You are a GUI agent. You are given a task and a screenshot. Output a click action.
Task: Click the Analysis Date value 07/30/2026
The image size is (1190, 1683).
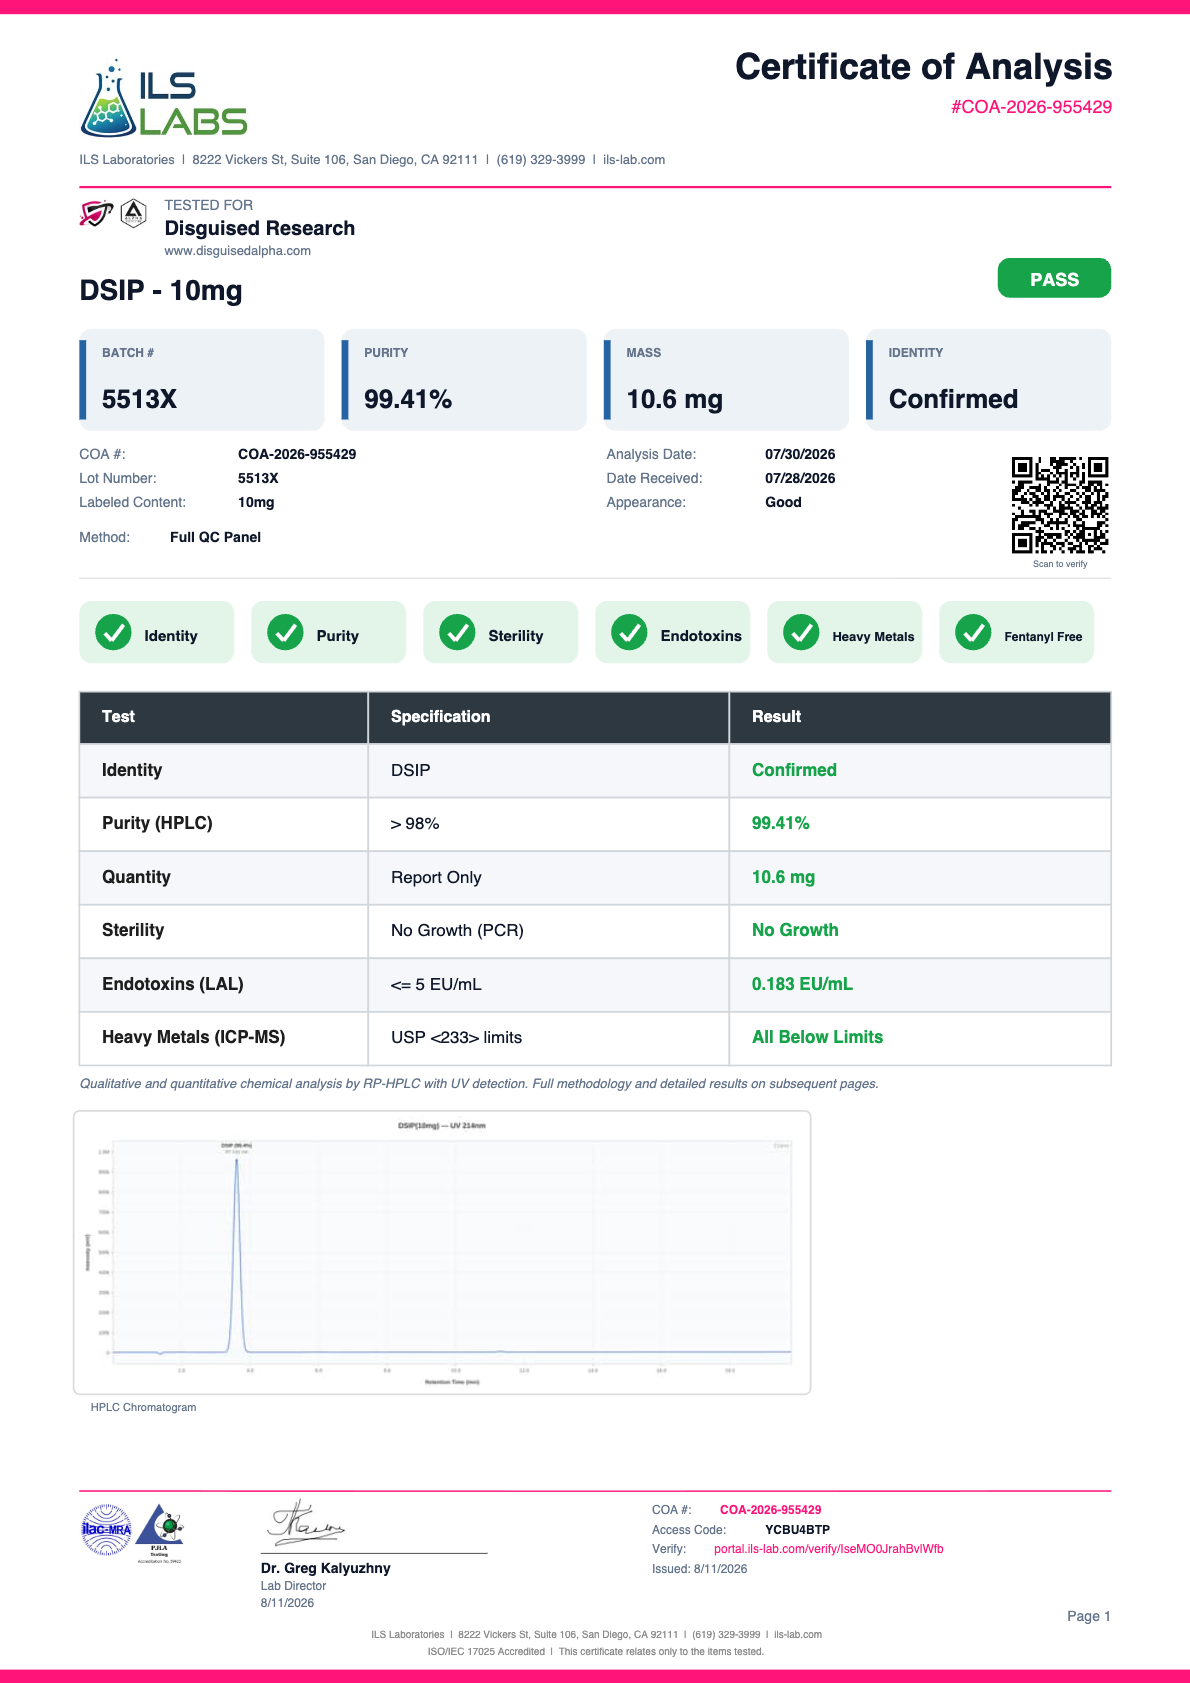(800, 454)
